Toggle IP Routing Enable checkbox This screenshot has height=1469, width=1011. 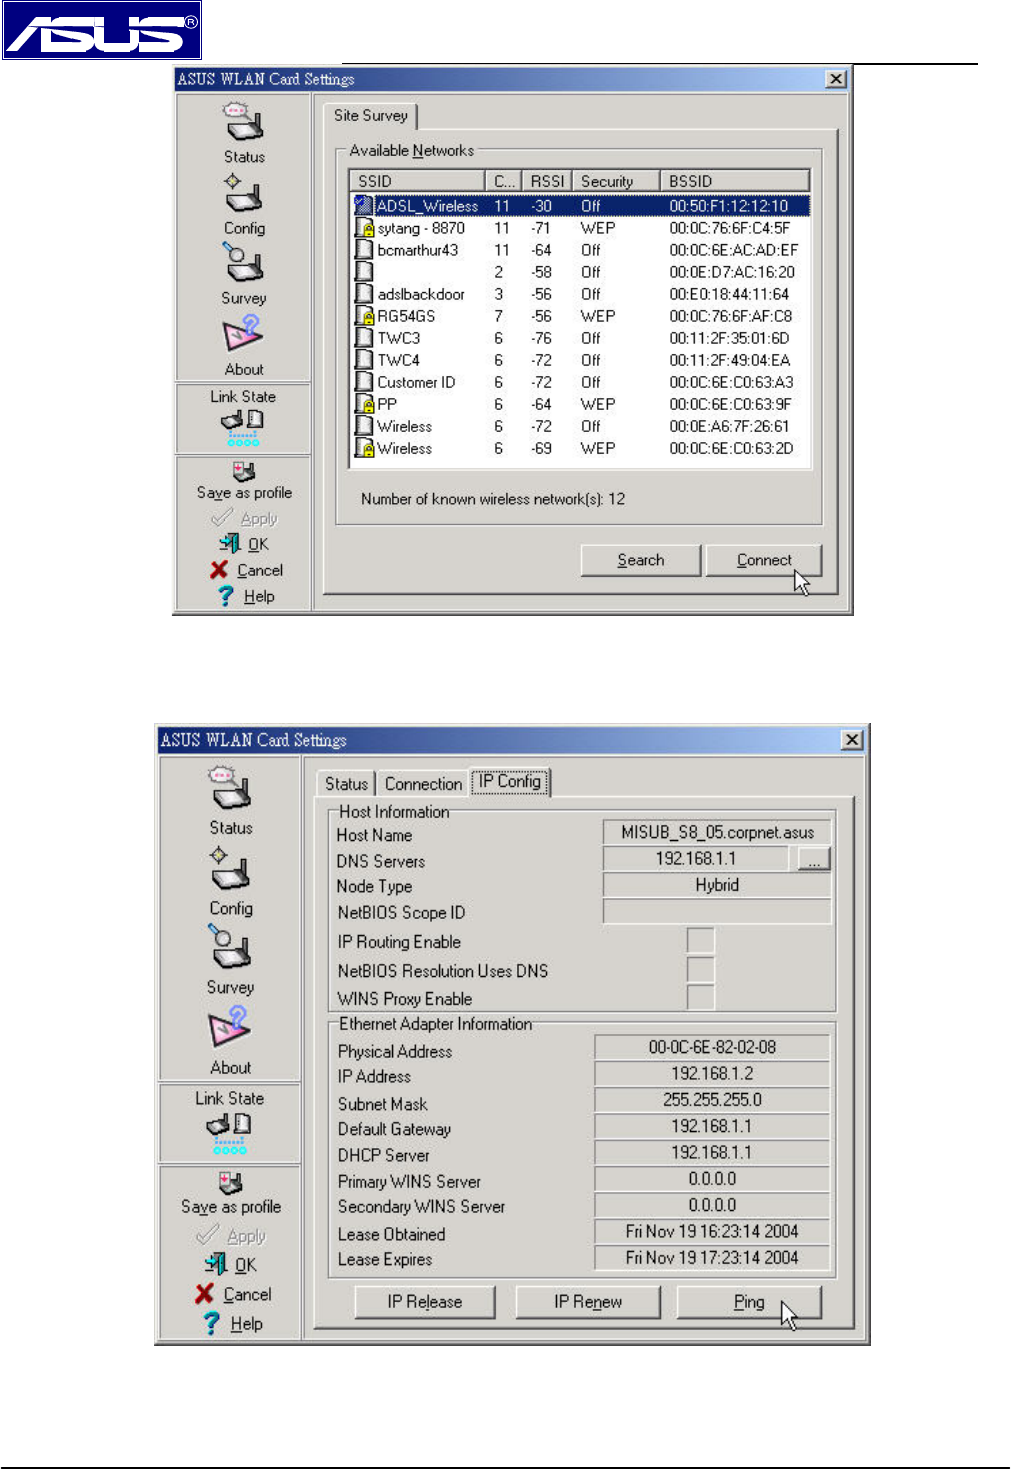(x=701, y=941)
